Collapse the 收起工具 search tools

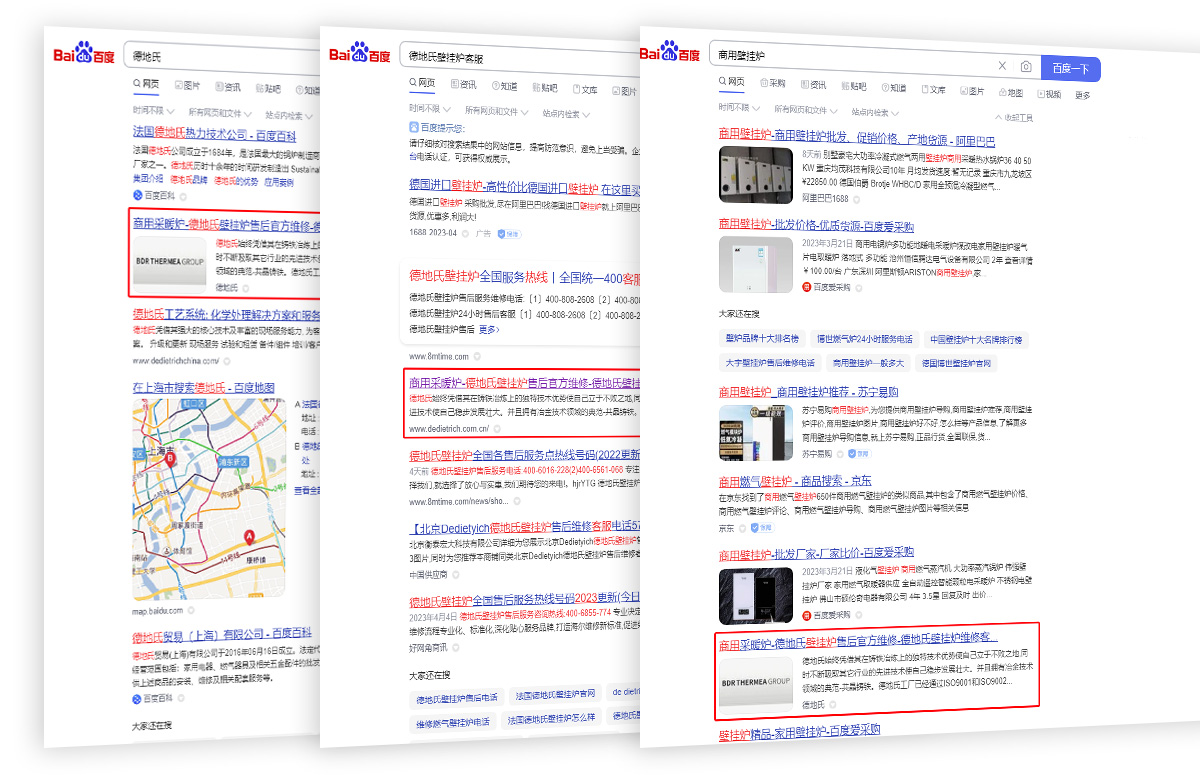click(1013, 118)
